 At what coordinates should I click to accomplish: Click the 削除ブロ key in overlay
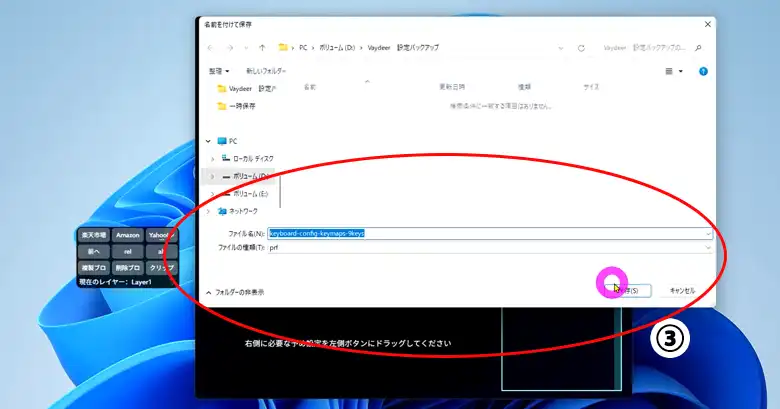point(128,268)
